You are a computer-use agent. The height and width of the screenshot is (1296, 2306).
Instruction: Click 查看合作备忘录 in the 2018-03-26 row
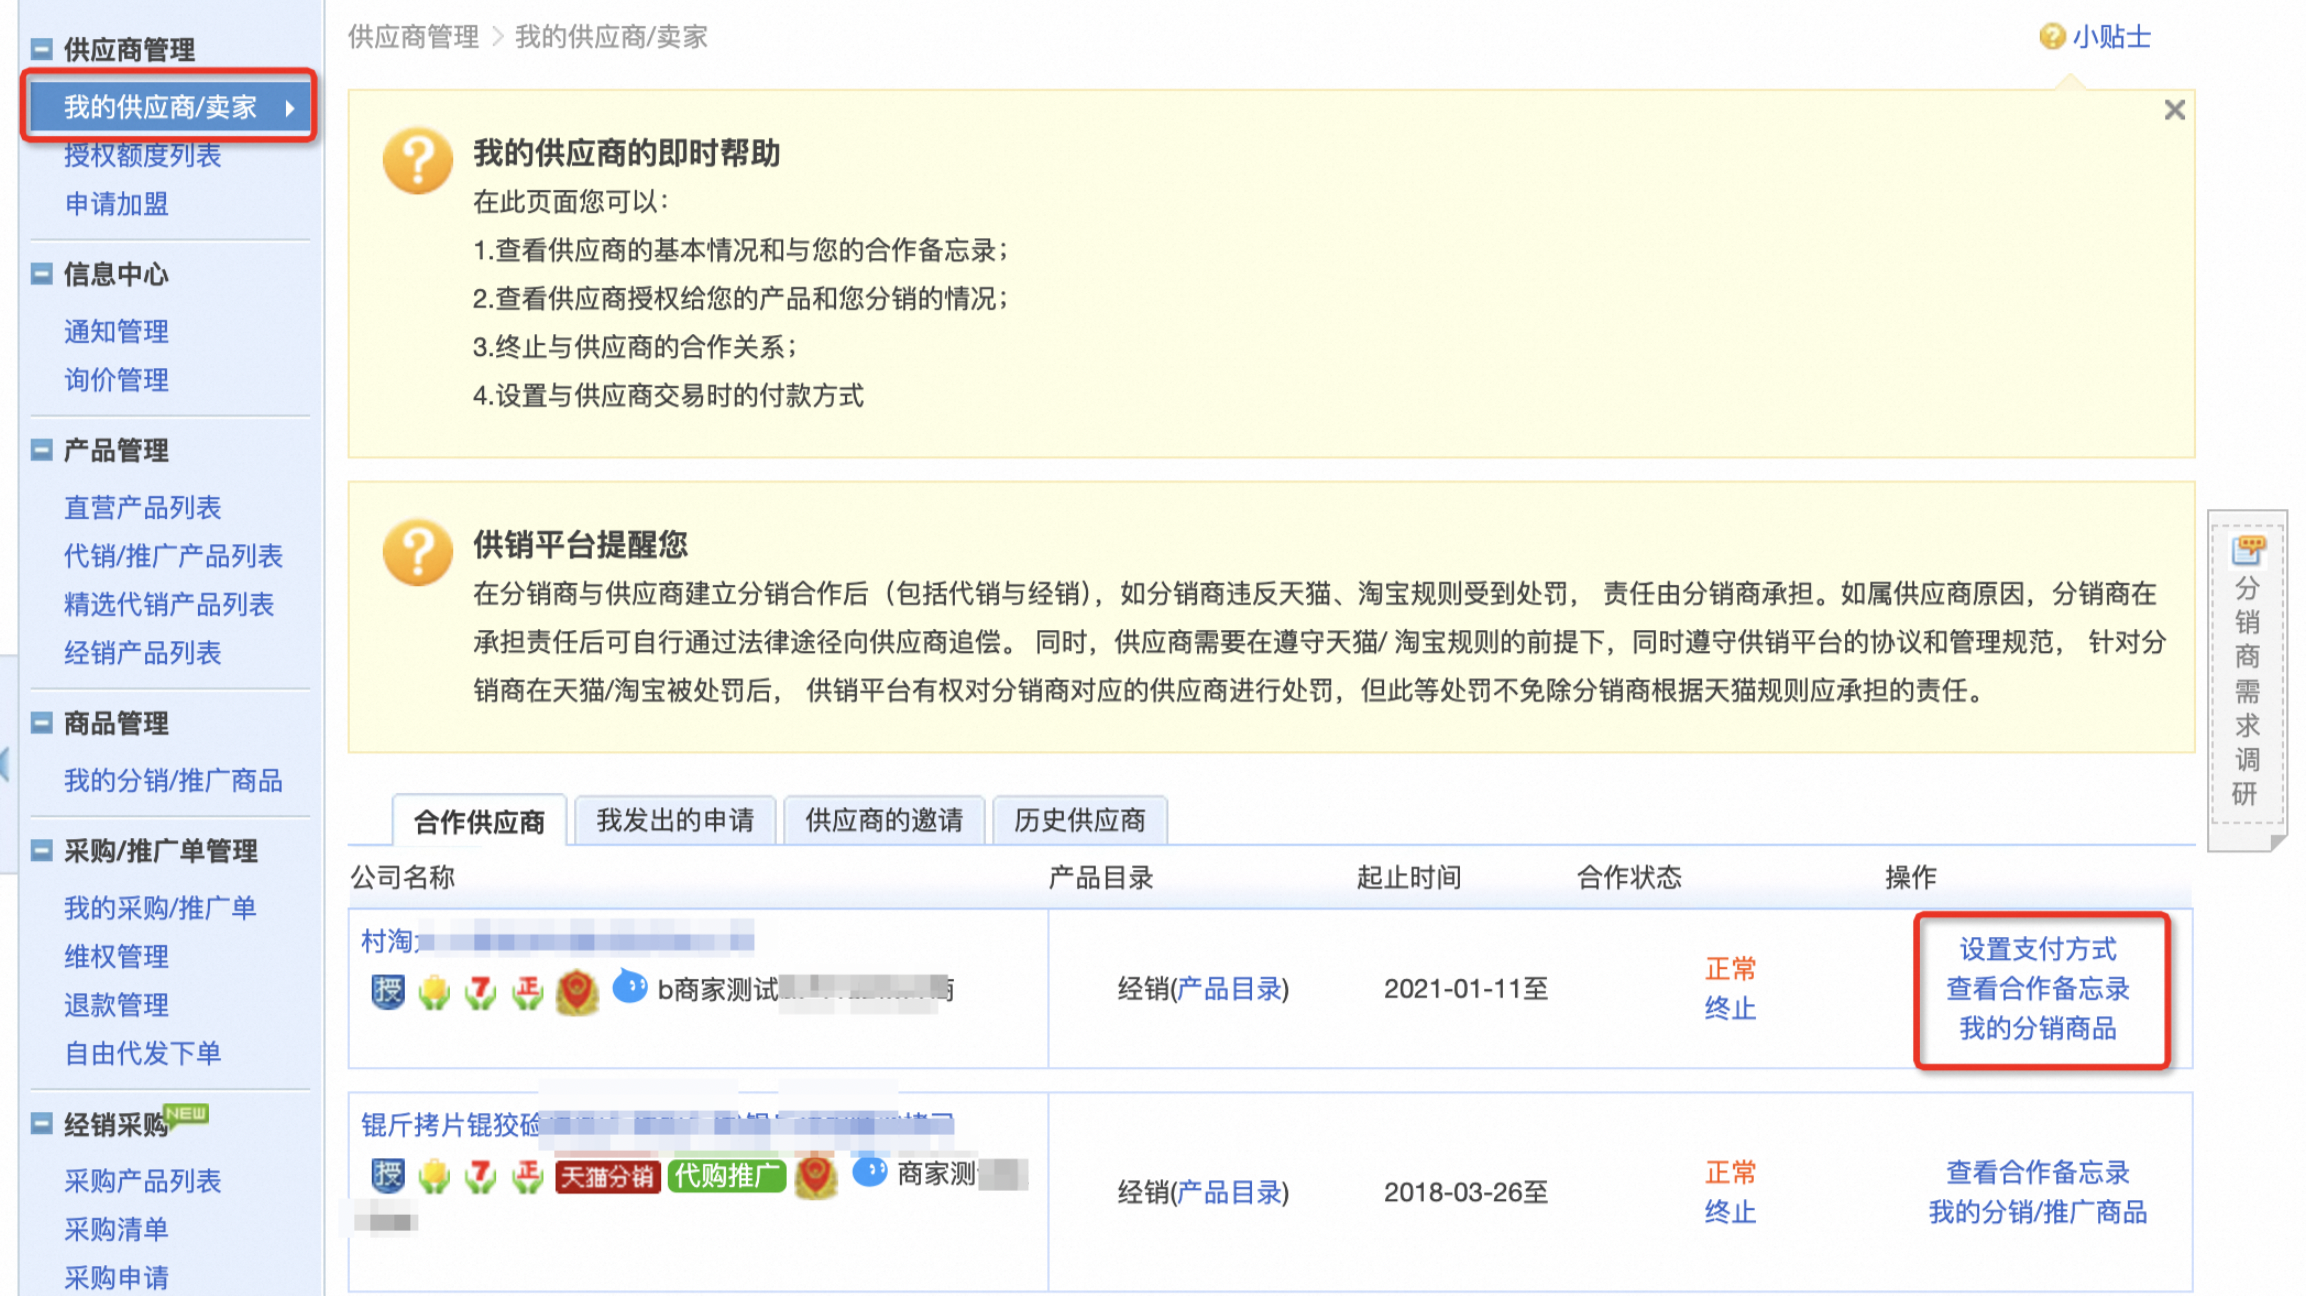[2038, 1172]
